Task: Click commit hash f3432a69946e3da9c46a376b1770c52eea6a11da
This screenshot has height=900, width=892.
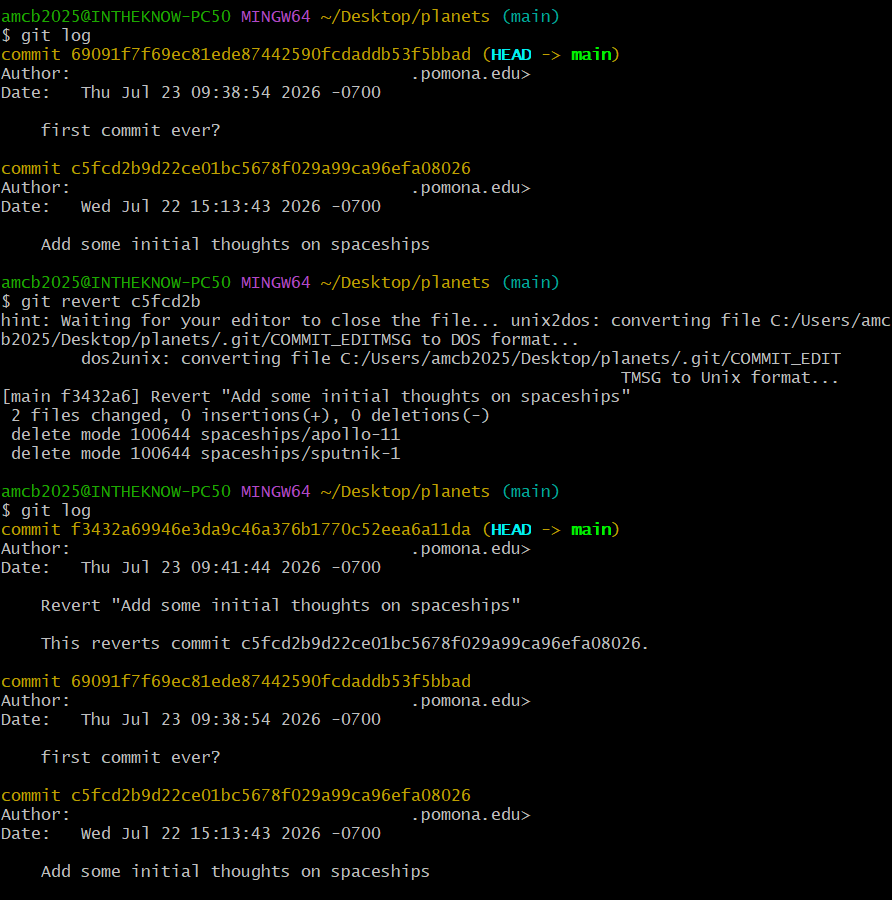Action: pyautogui.click(x=270, y=529)
